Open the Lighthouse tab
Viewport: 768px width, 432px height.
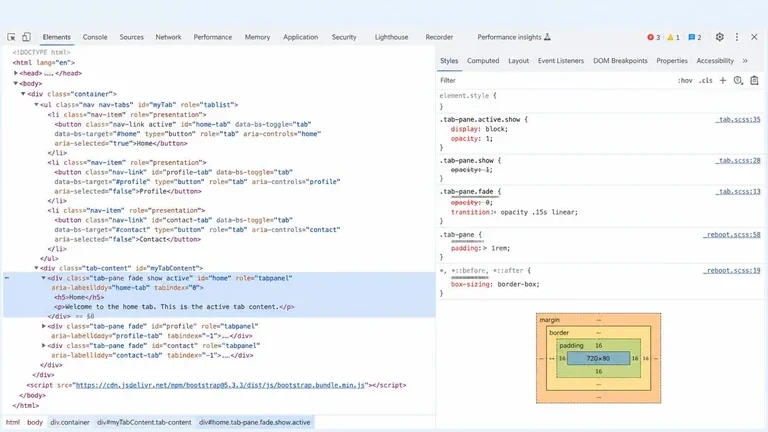tap(391, 37)
